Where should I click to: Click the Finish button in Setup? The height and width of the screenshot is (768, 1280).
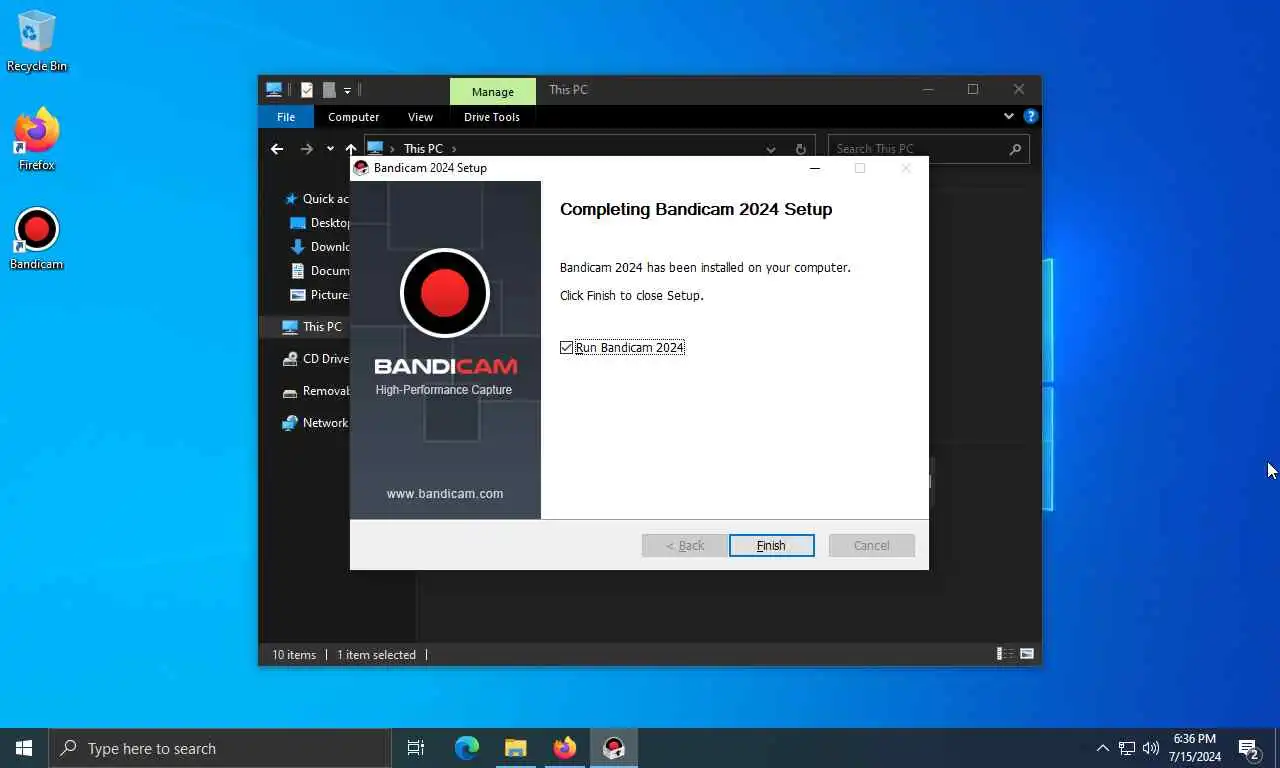(x=771, y=545)
